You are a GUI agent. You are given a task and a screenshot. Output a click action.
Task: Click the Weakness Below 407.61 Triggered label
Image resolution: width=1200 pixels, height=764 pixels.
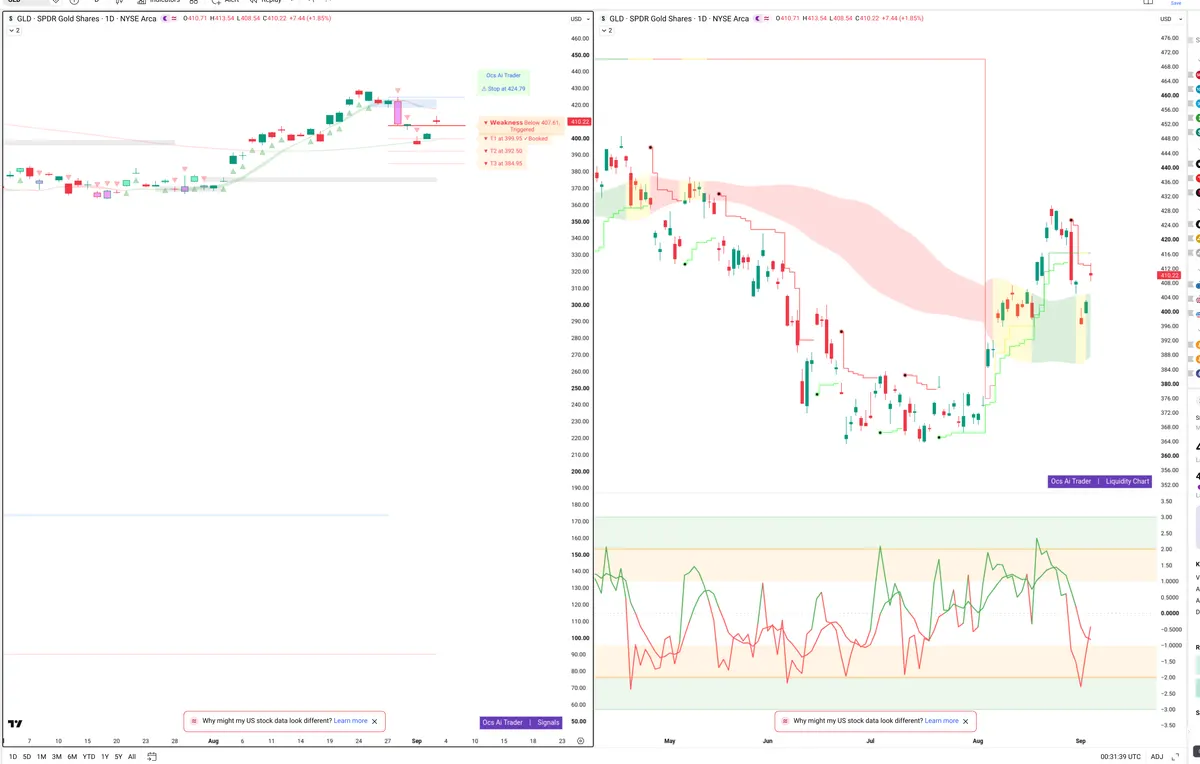click(523, 125)
